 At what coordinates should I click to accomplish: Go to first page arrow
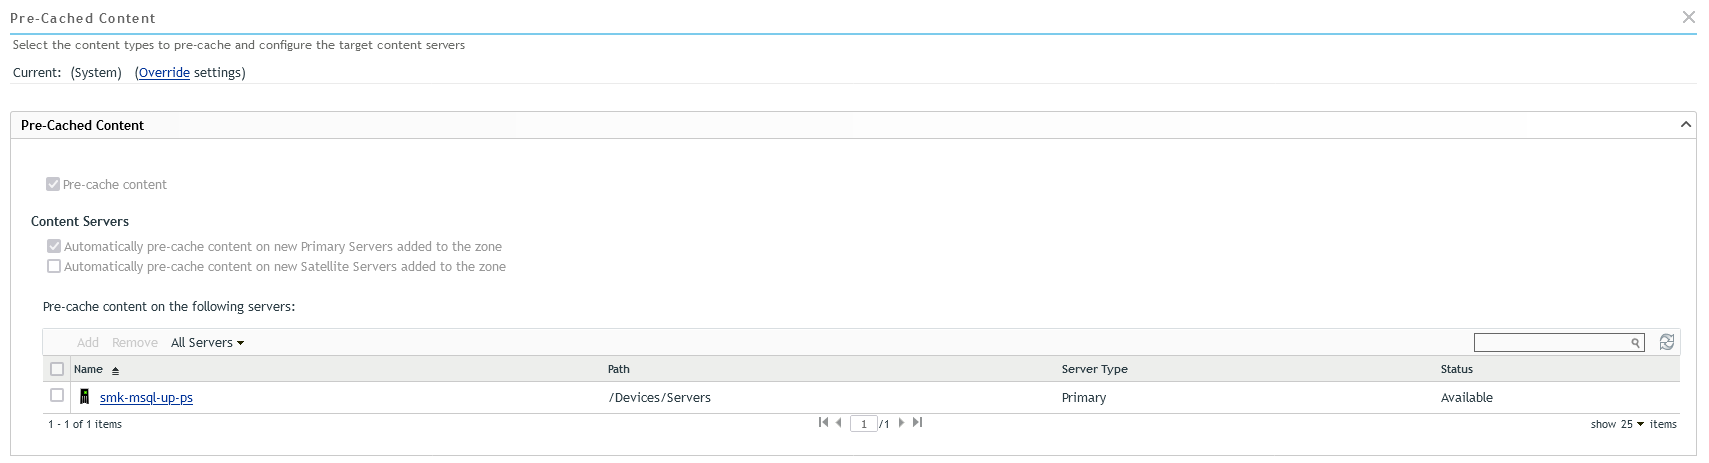click(823, 423)
